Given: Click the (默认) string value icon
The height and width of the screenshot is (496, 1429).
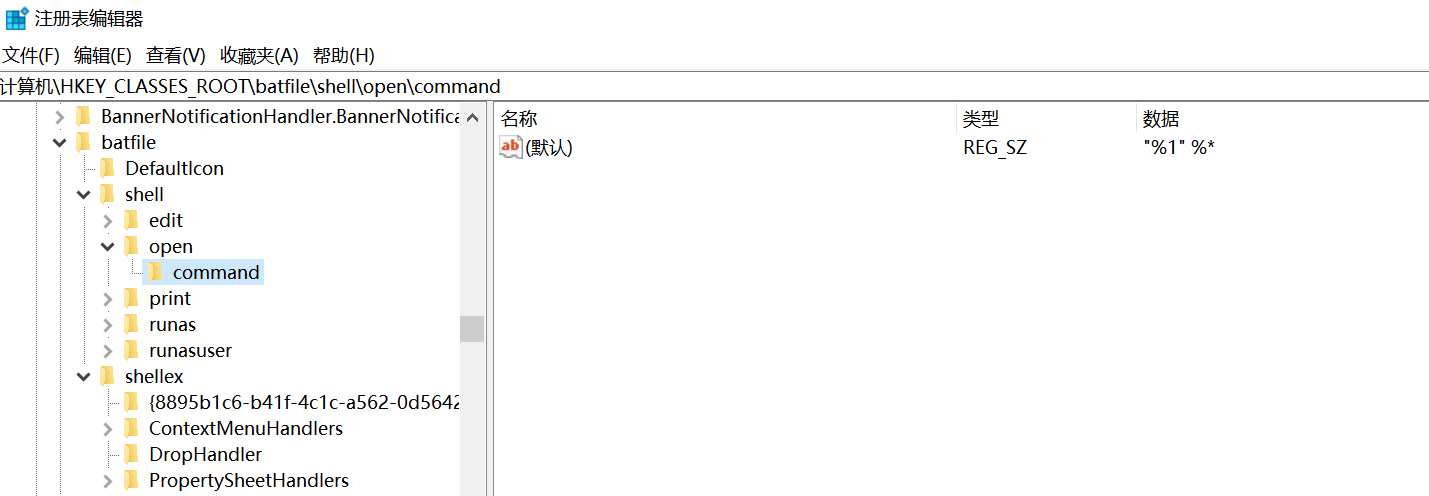Looking at the screenshot, I should click(511, 148).
